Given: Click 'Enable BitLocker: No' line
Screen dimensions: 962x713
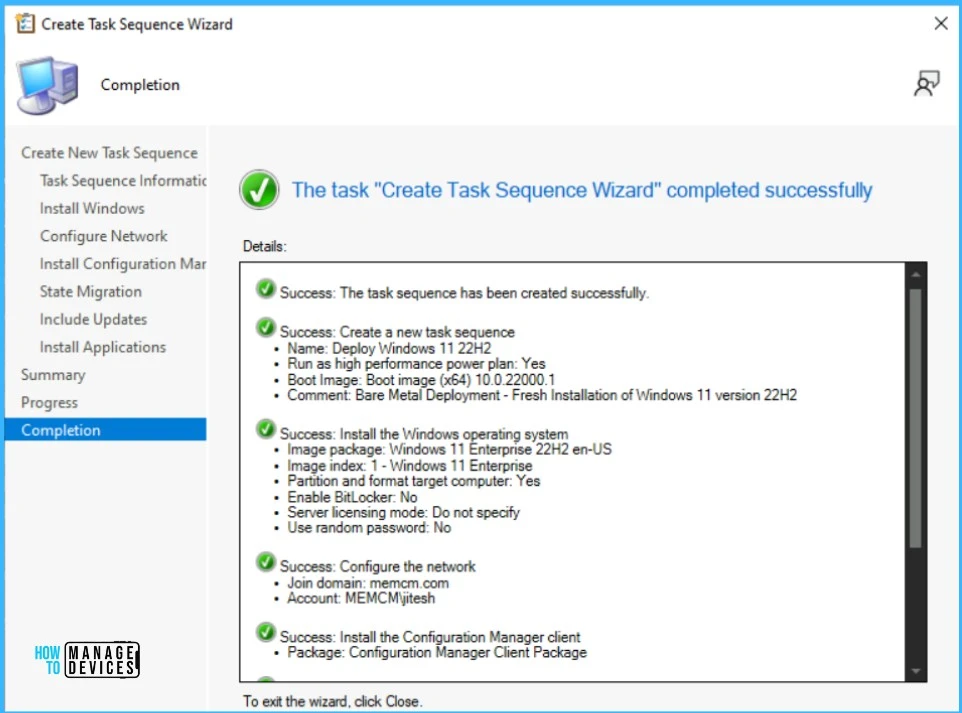Looking at the screenshot, I should [352, 497].
